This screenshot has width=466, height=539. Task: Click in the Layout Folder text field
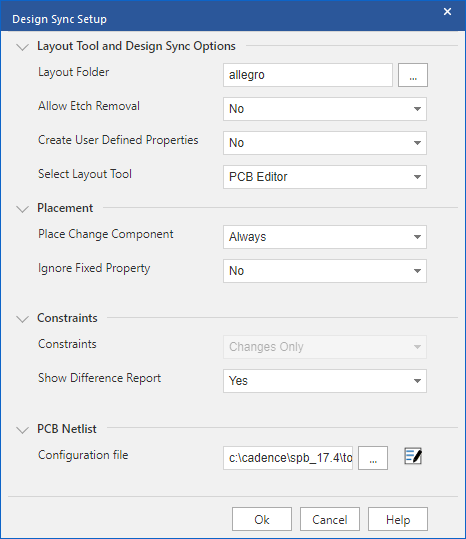pyautogui.click(x=308, y=75)
